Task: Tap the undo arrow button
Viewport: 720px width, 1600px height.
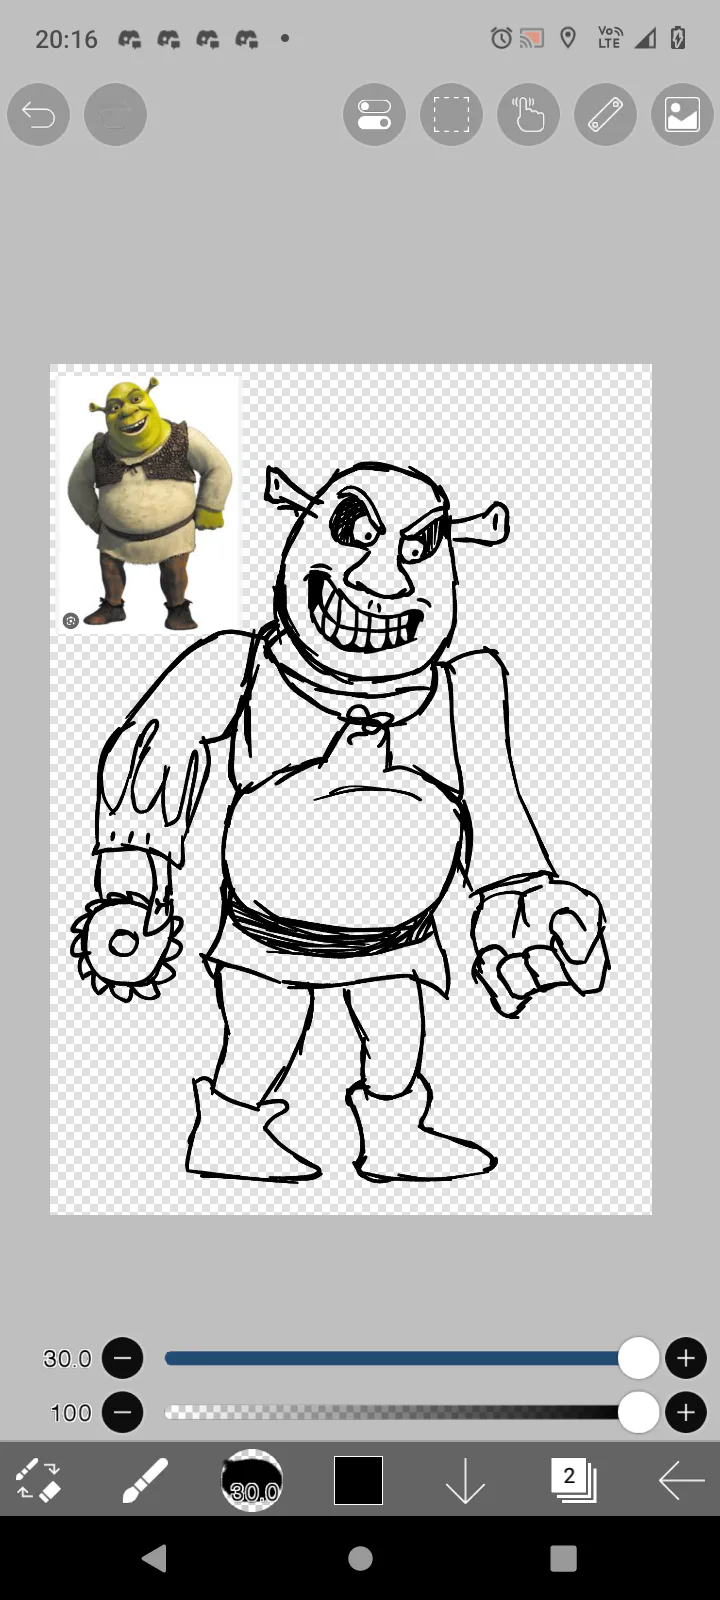Action: coord(38,114)
